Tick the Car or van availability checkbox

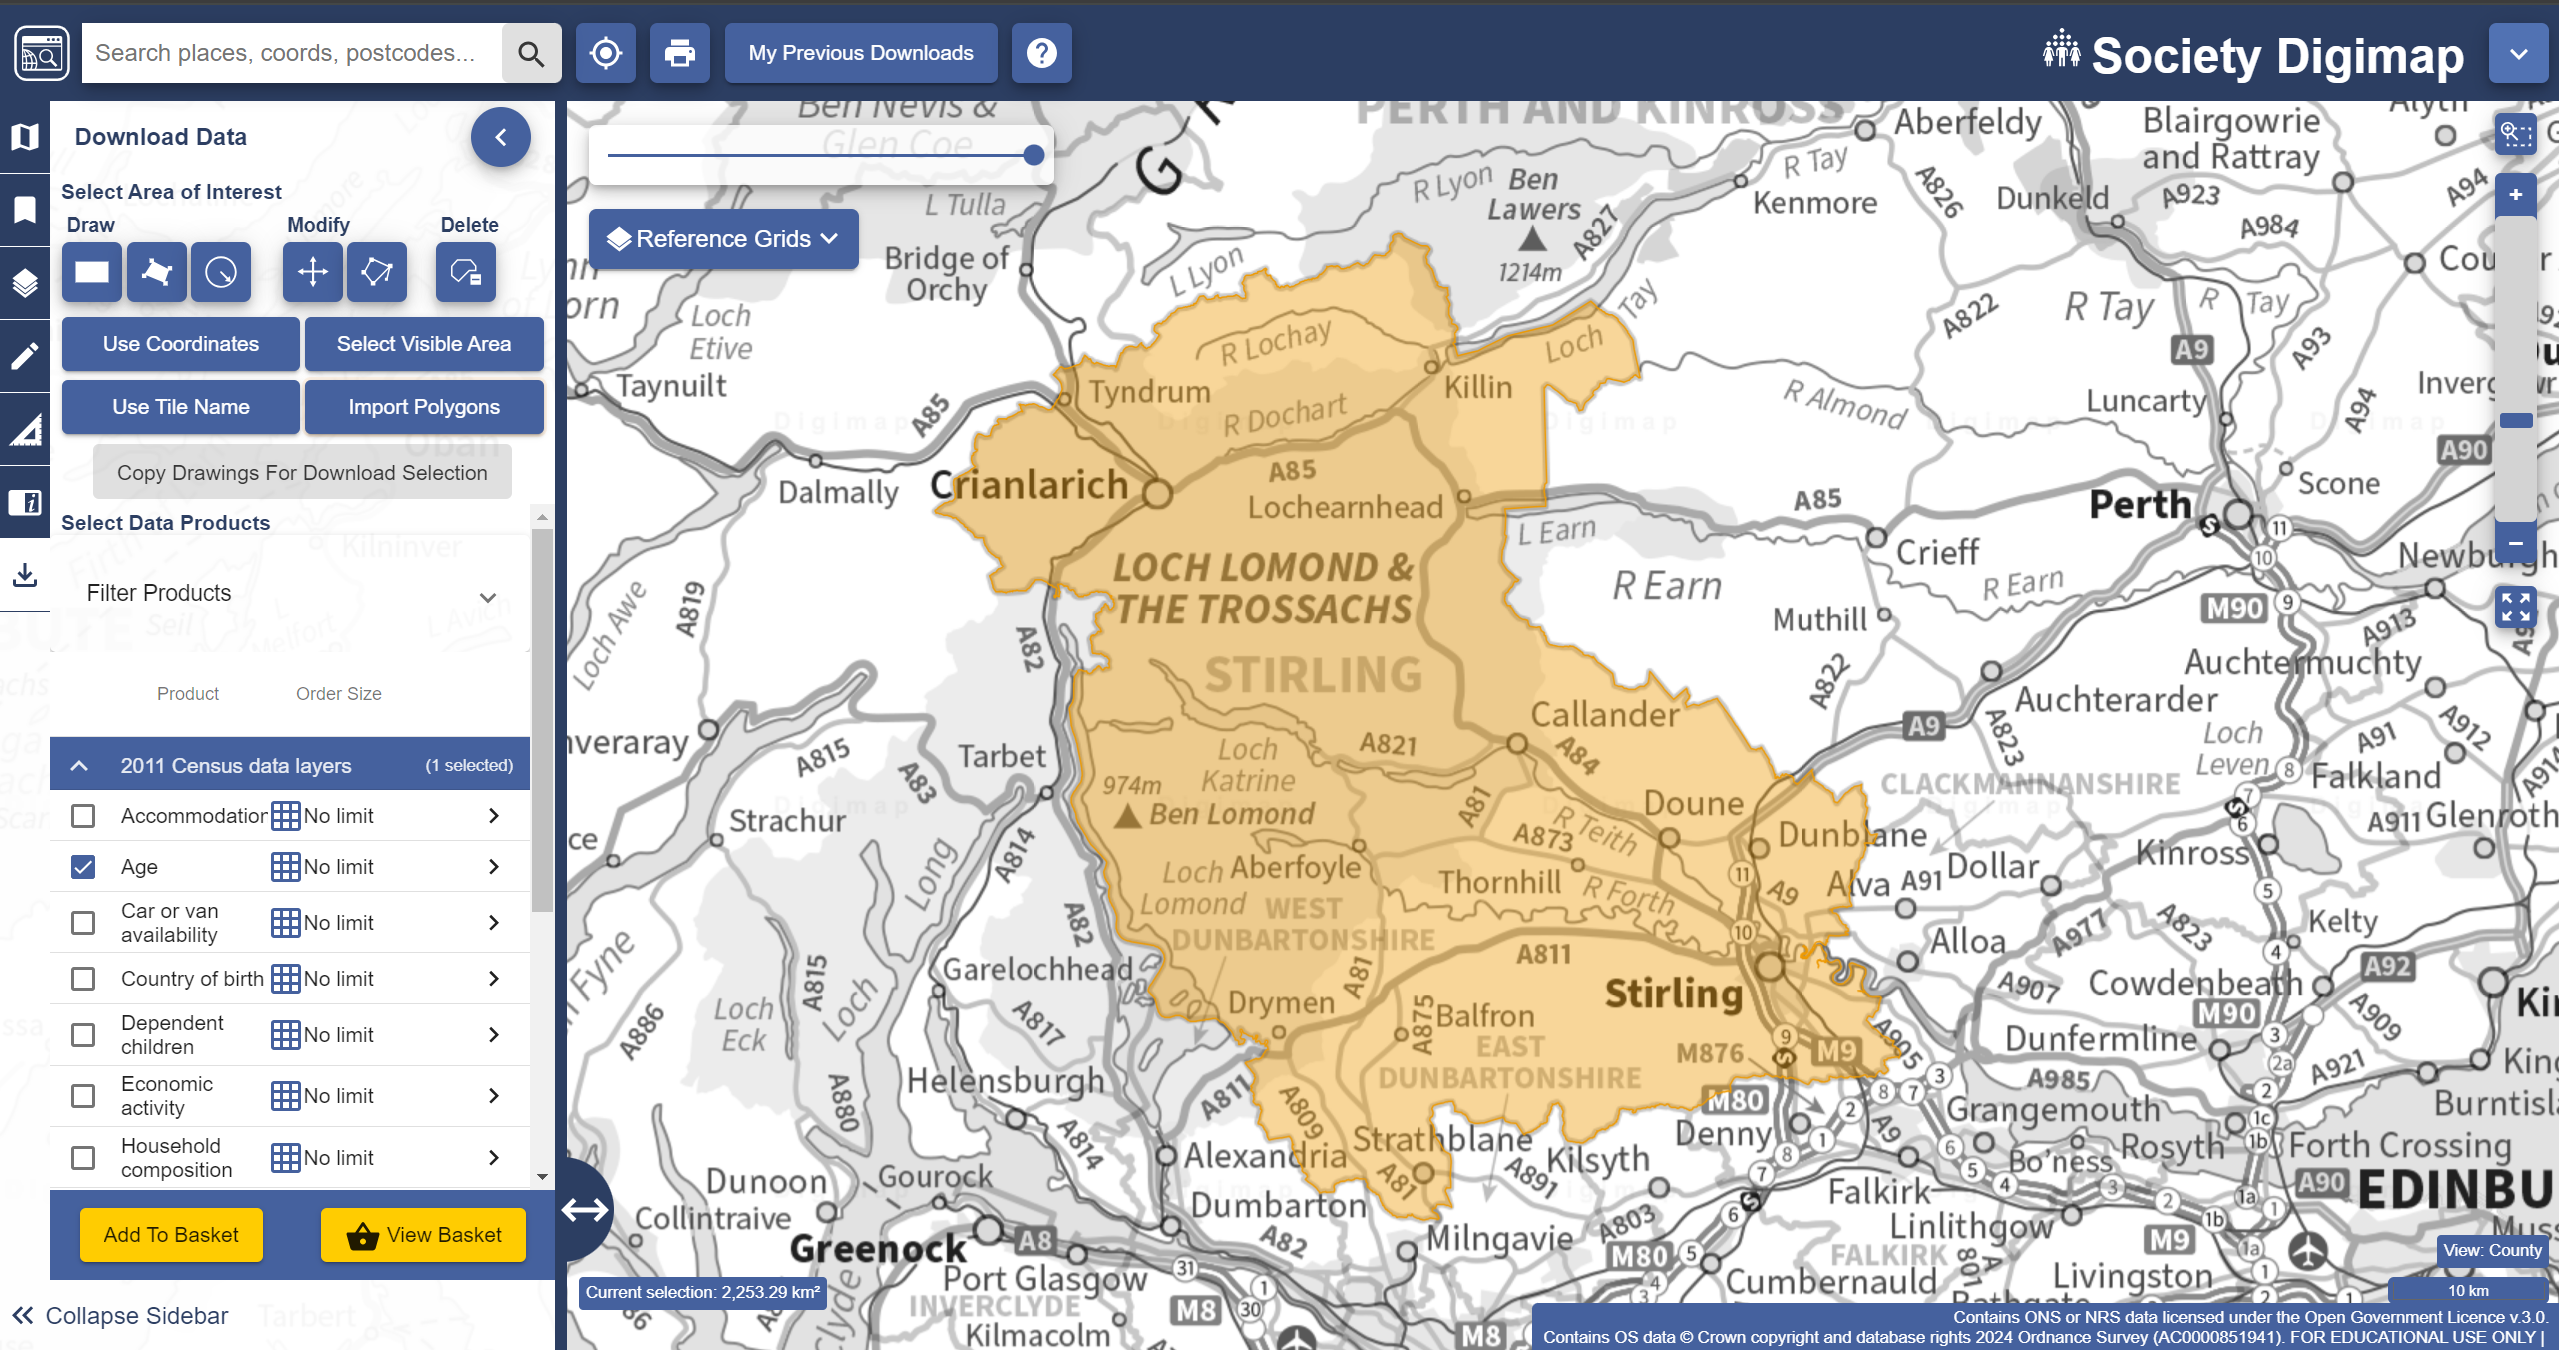(83, 923)
